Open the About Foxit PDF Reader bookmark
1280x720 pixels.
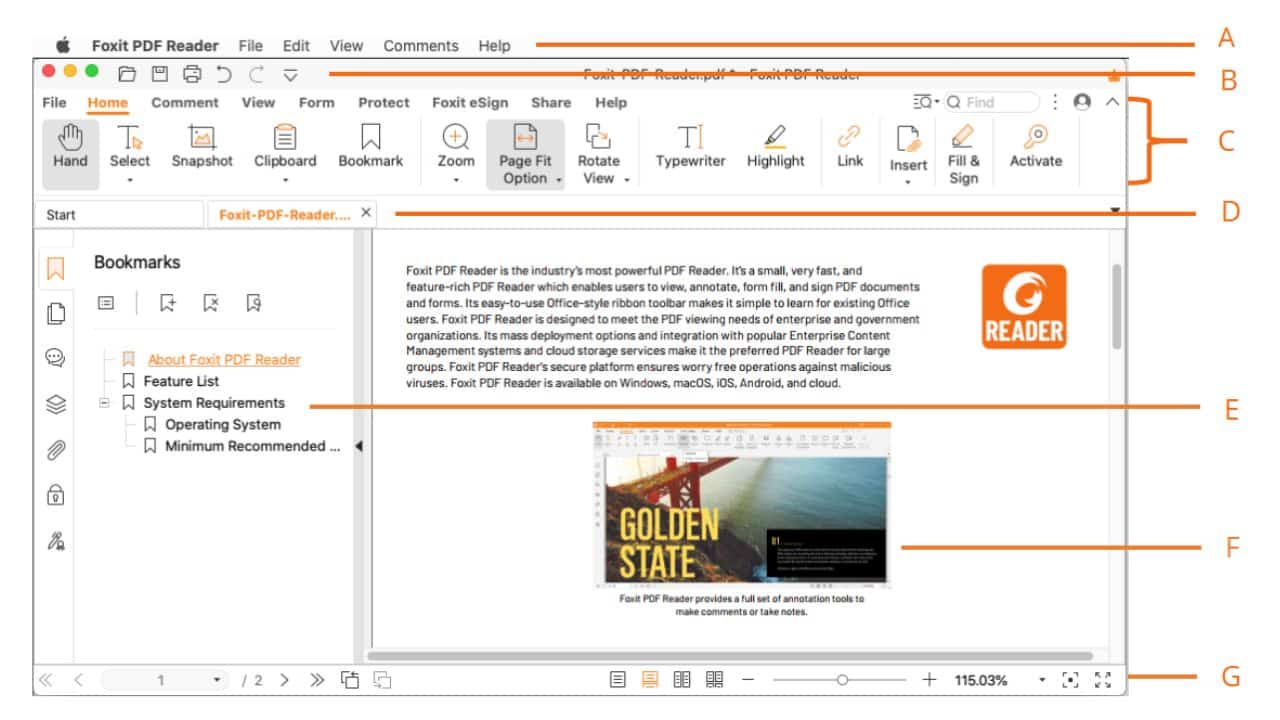223,359
